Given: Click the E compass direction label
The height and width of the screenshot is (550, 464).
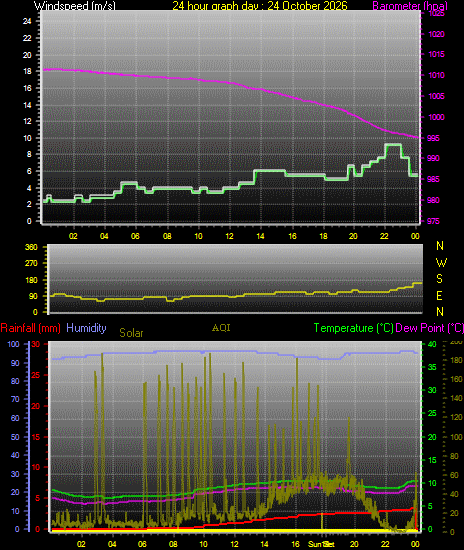Looking at the screenshot, I should (x=439, y=296).
